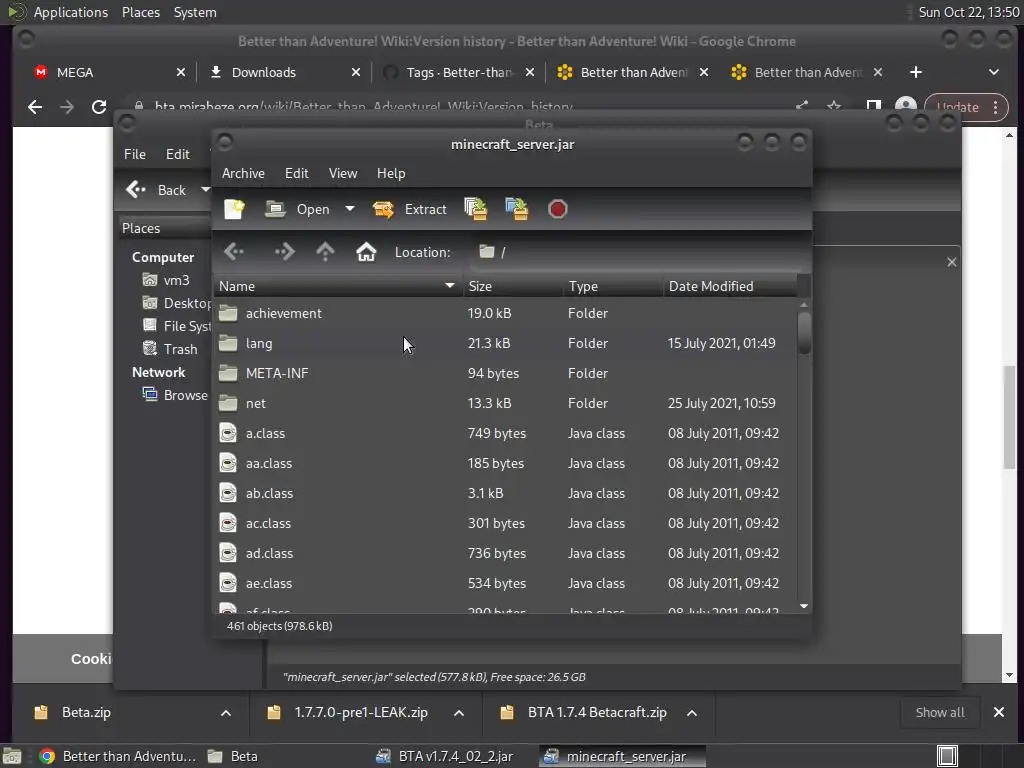This screenshot has width=1024, height=768.
Task: Go to next location arrow in archive manager
Action: (x=284, y=252)
